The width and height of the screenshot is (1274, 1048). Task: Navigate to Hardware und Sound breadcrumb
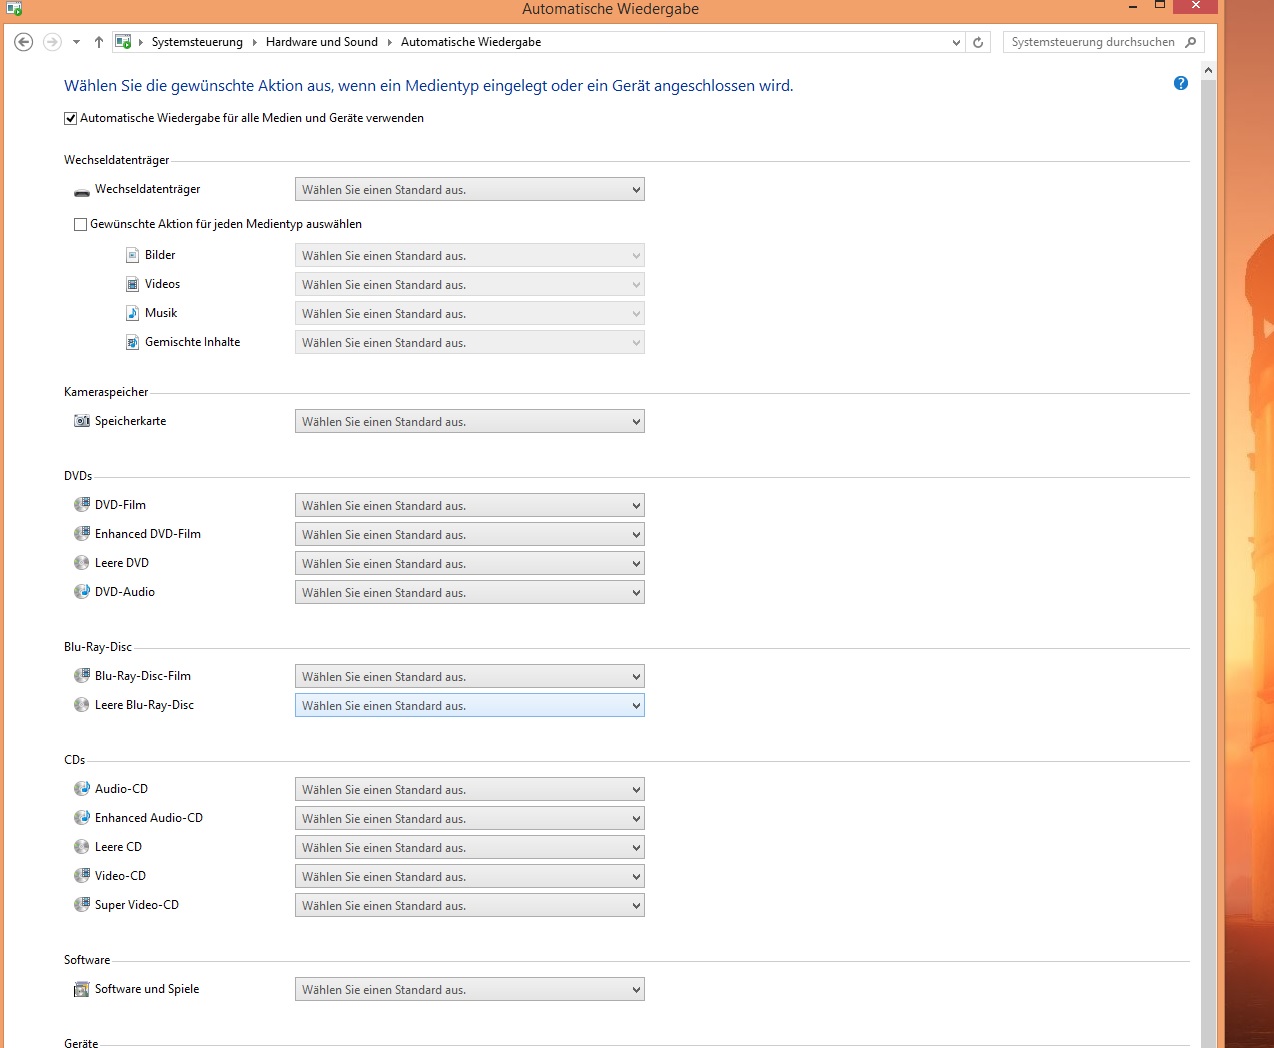322,42
